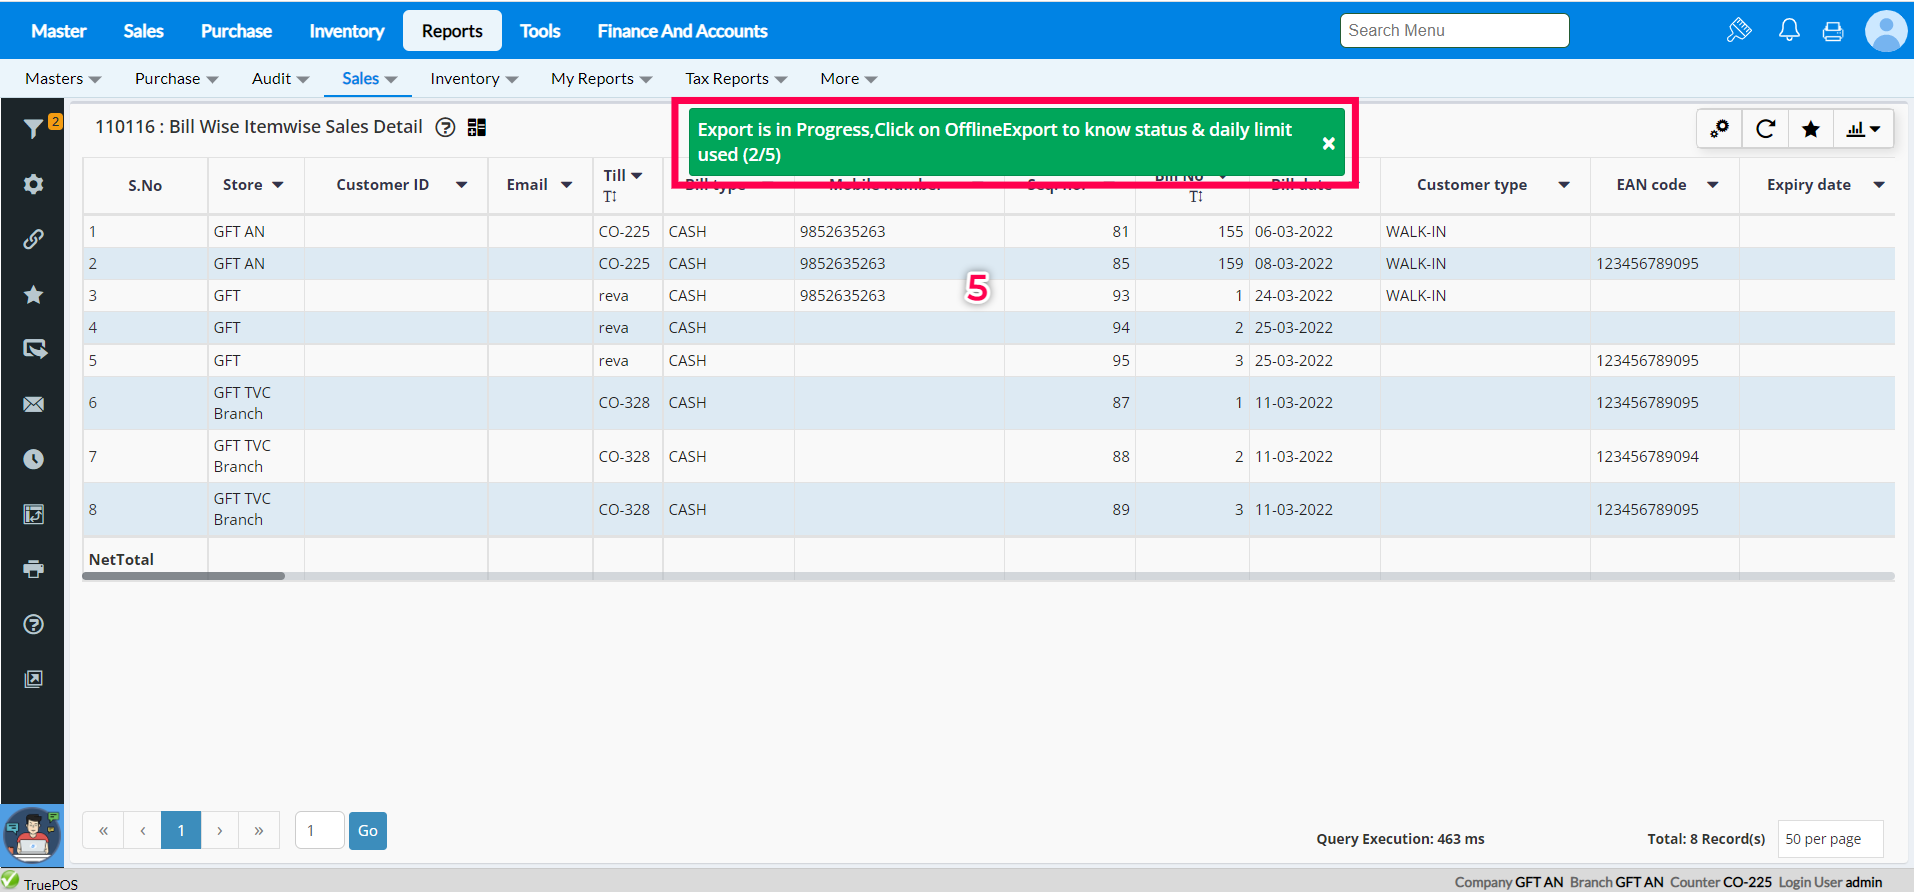Open the 50 per page selector
Screen dimensions: 1914x892
(x=1830, y=839)
